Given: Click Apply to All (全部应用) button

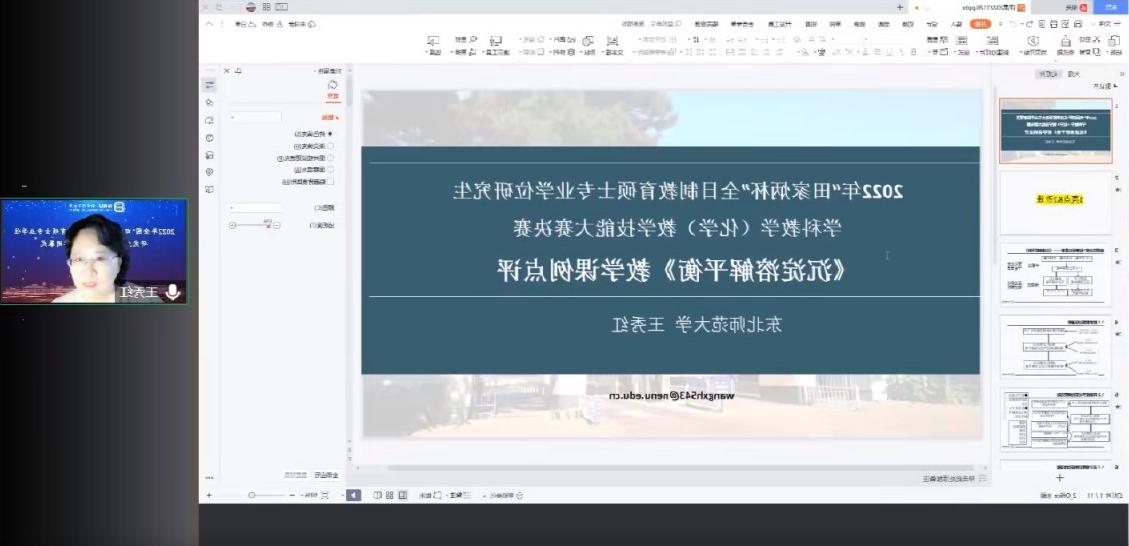Looking at the screenshot, I should [x=326, y=475].
